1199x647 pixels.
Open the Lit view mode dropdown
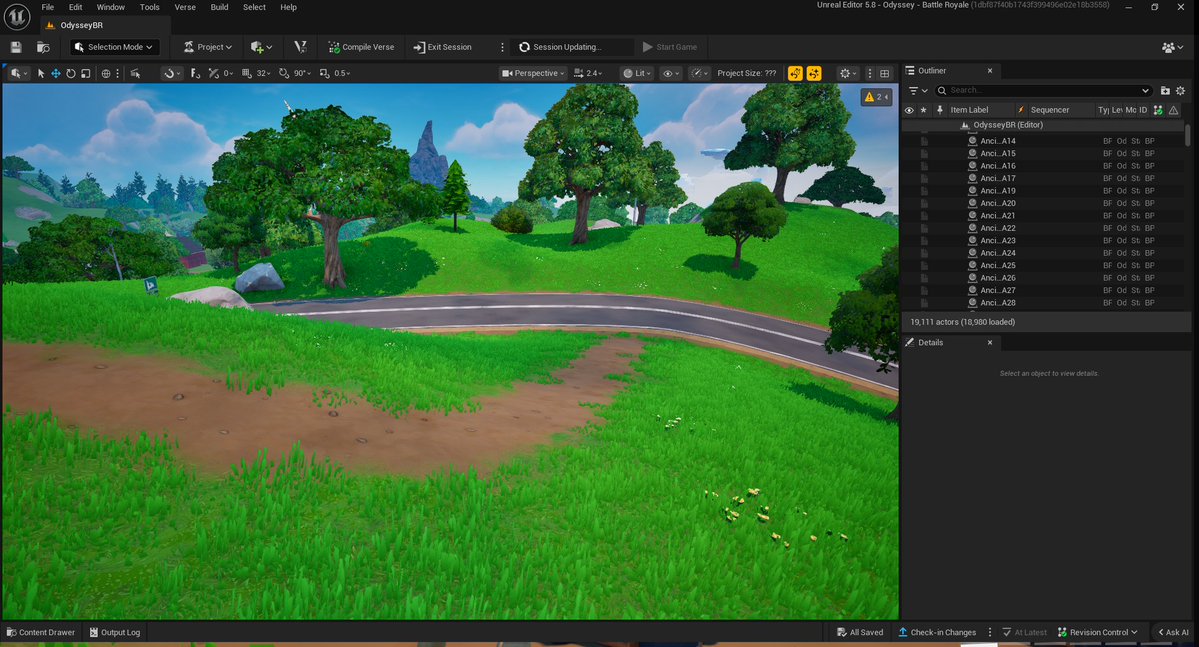(637, 73)
